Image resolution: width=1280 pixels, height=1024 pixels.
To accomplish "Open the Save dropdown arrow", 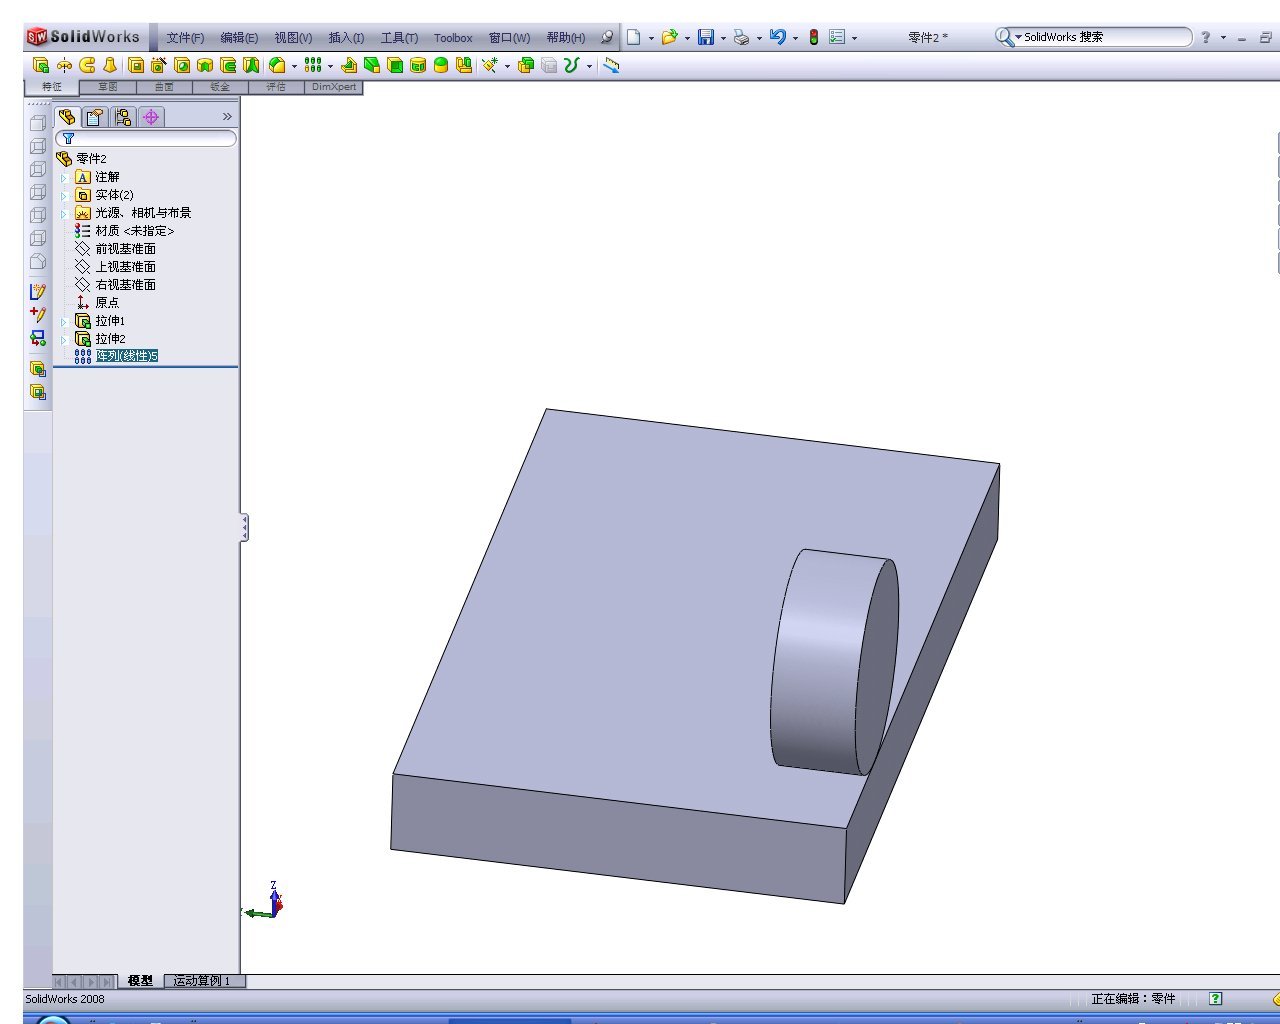I will pos(723,38).
